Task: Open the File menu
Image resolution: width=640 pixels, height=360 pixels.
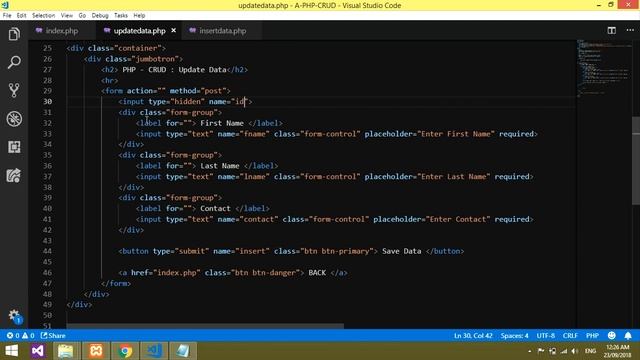Action: (x=7, y=16)
